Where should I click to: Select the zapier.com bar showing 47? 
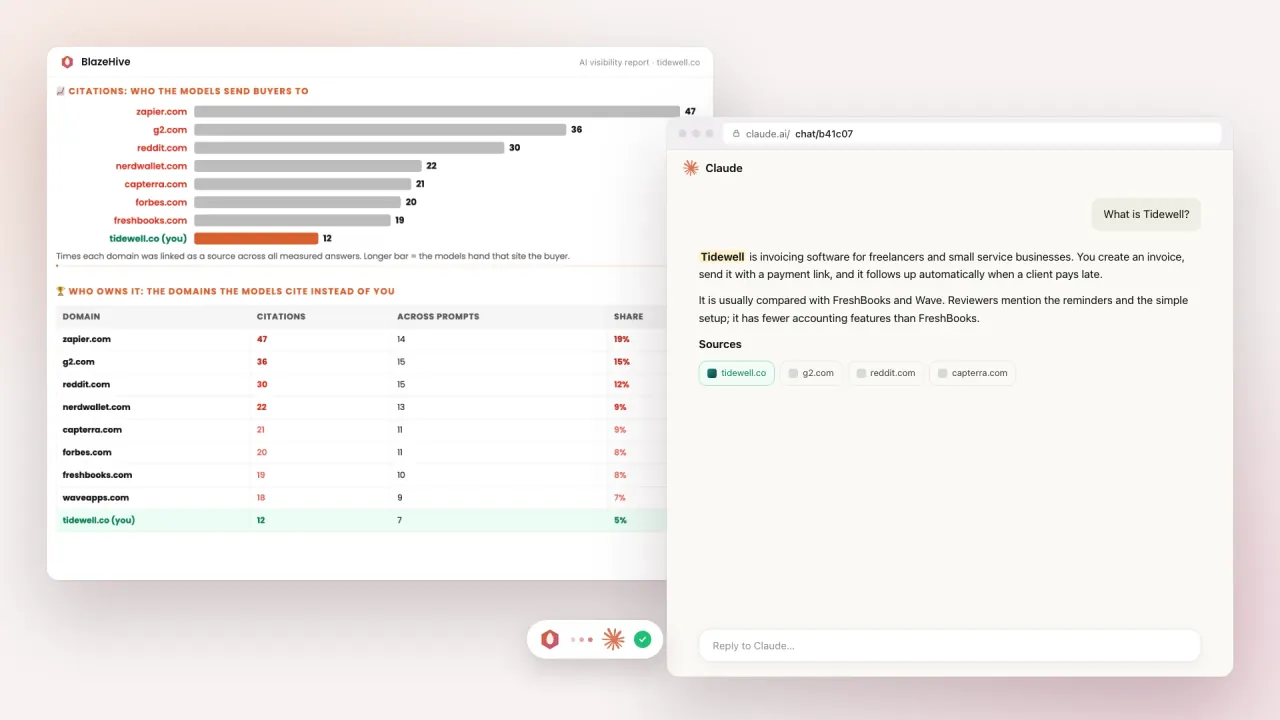tap(437, 111)
